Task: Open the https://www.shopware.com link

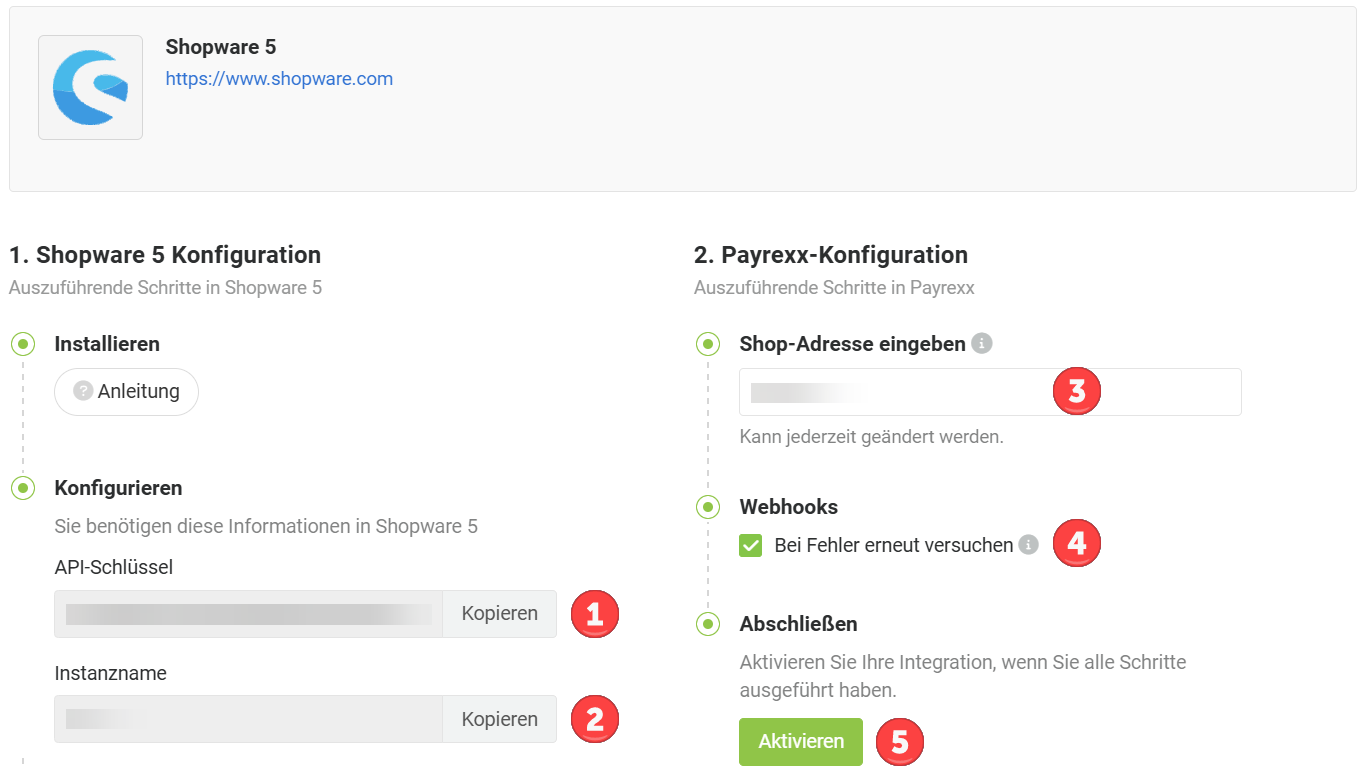Action: pyautogui.click(x=279, y=79)
